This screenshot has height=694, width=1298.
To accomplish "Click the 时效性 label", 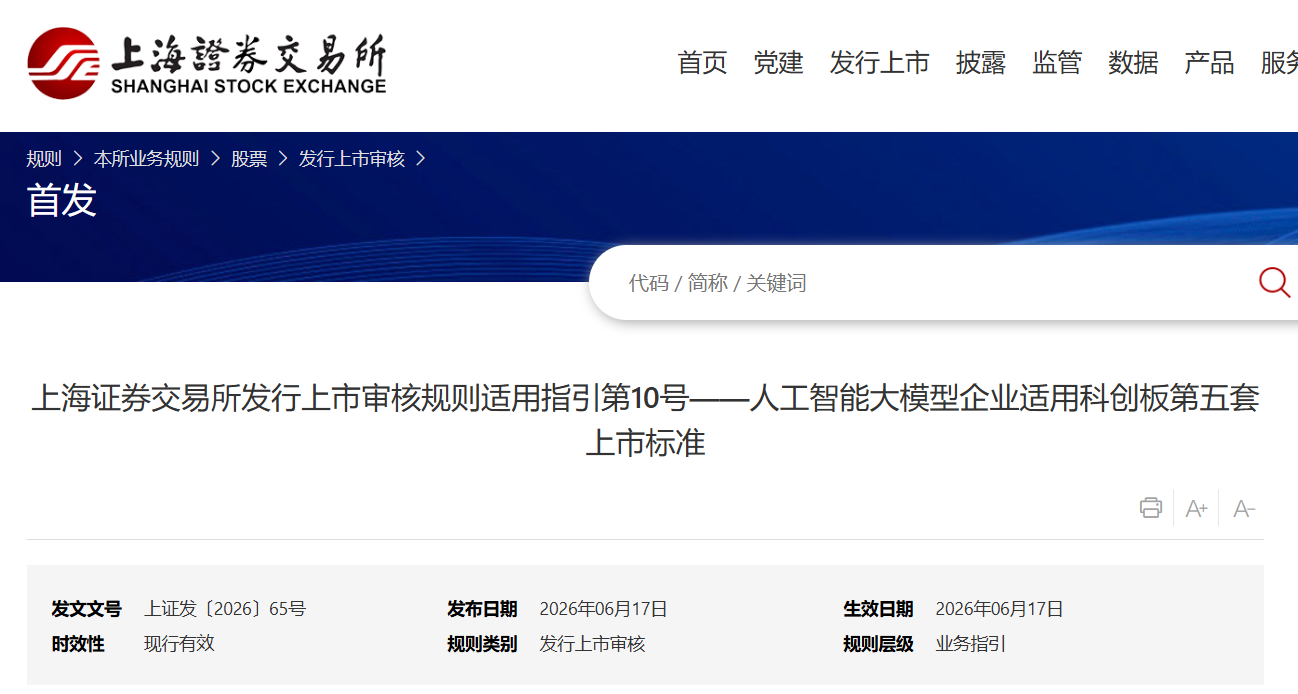I will click(78, 644).
